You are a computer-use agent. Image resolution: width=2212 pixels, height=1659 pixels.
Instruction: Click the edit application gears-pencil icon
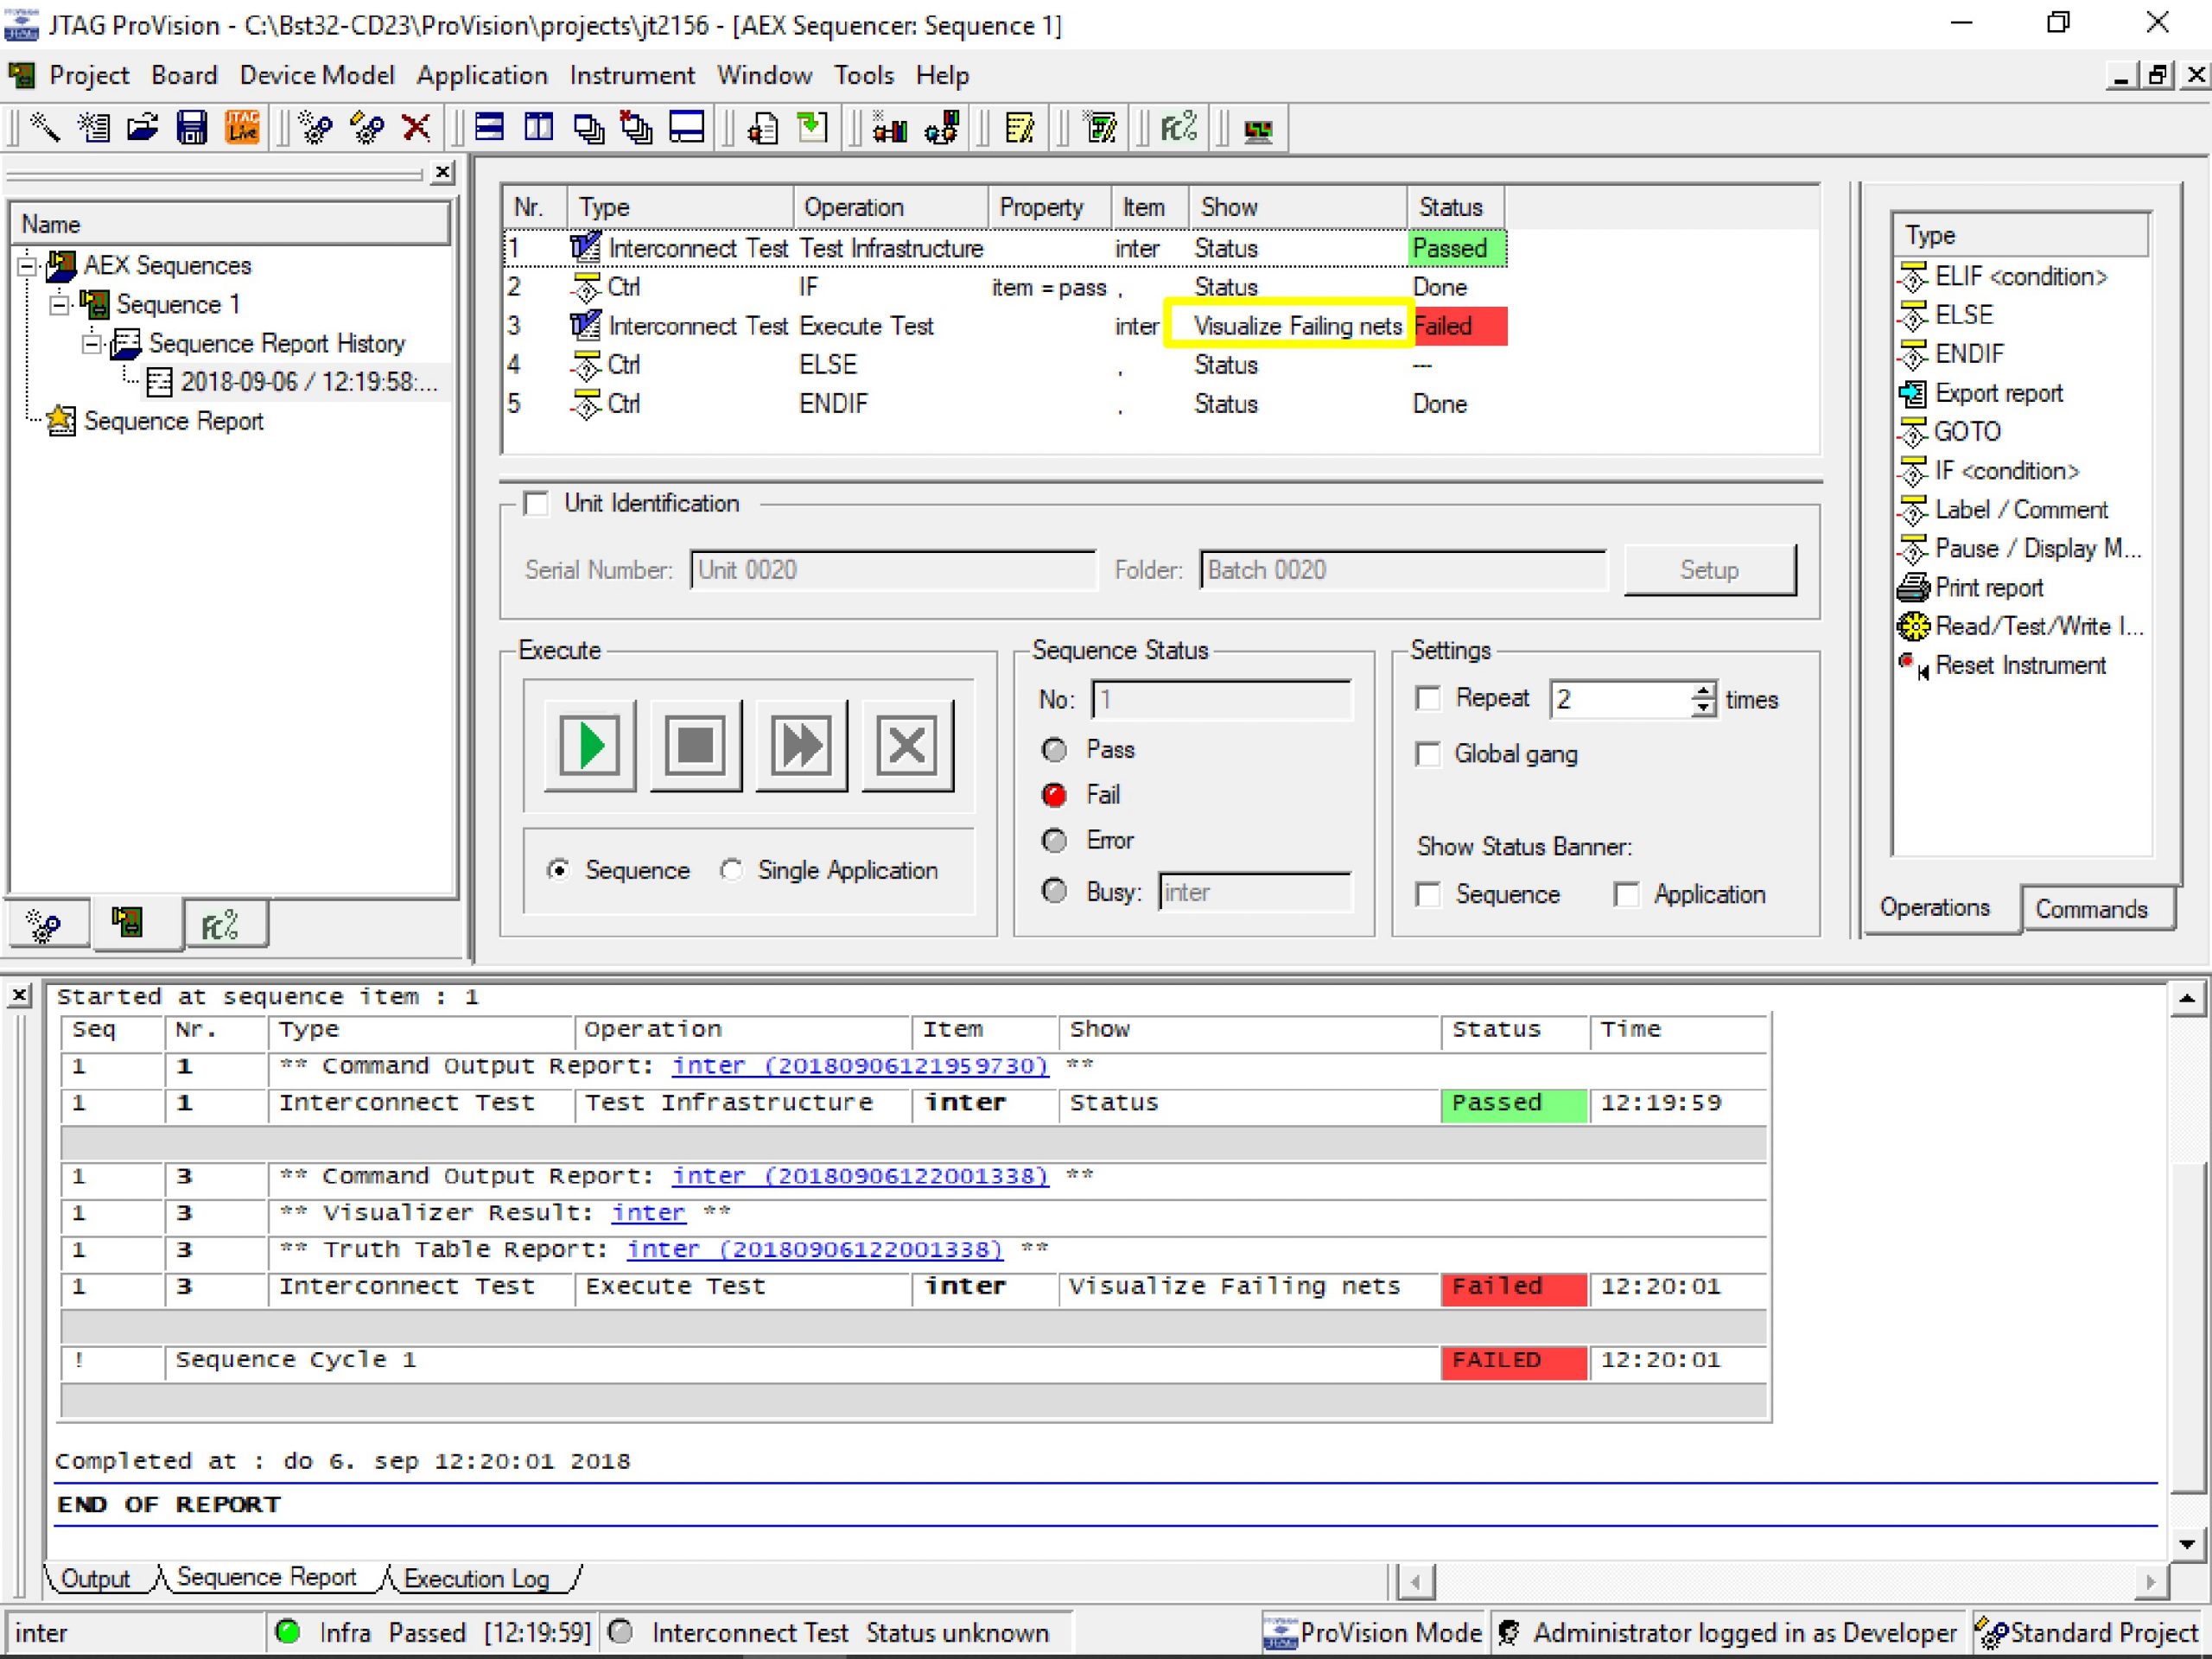coord(367,128)
